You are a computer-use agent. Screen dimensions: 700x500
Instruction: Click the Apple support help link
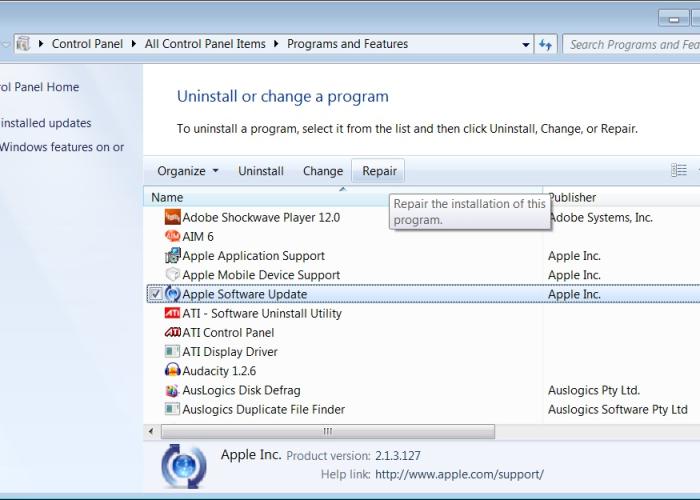(459, 474)
